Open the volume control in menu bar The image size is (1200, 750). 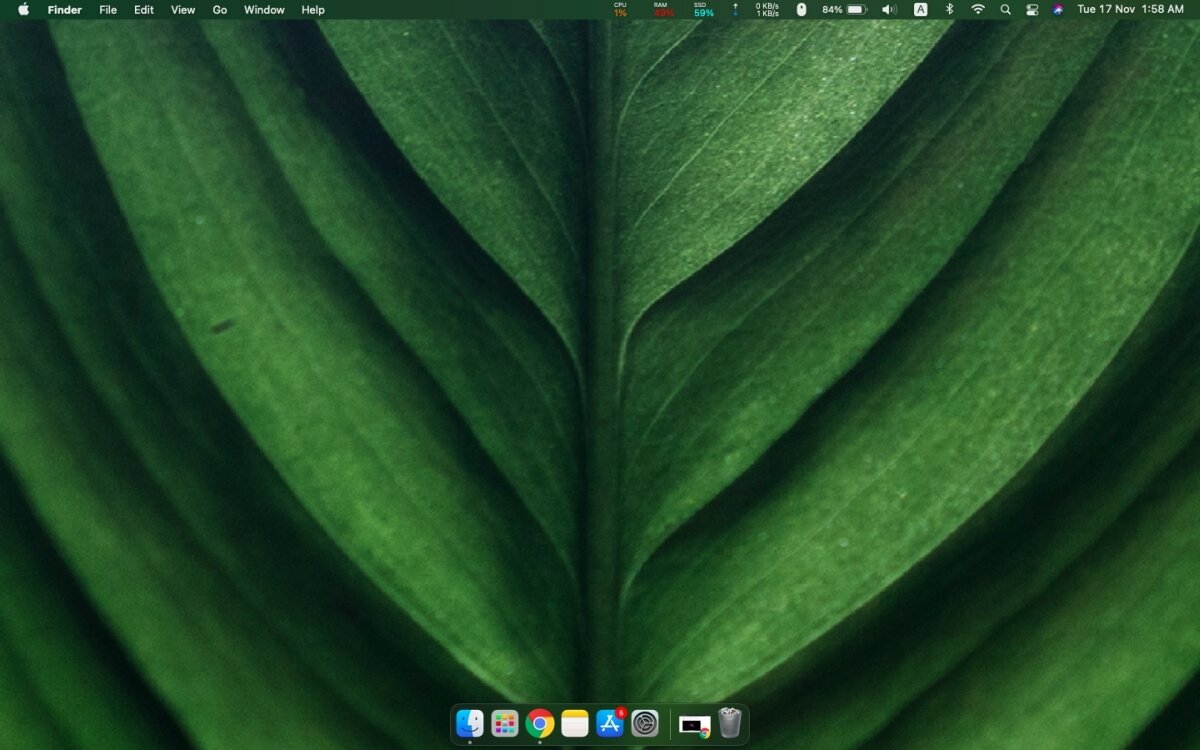[888, 9]
